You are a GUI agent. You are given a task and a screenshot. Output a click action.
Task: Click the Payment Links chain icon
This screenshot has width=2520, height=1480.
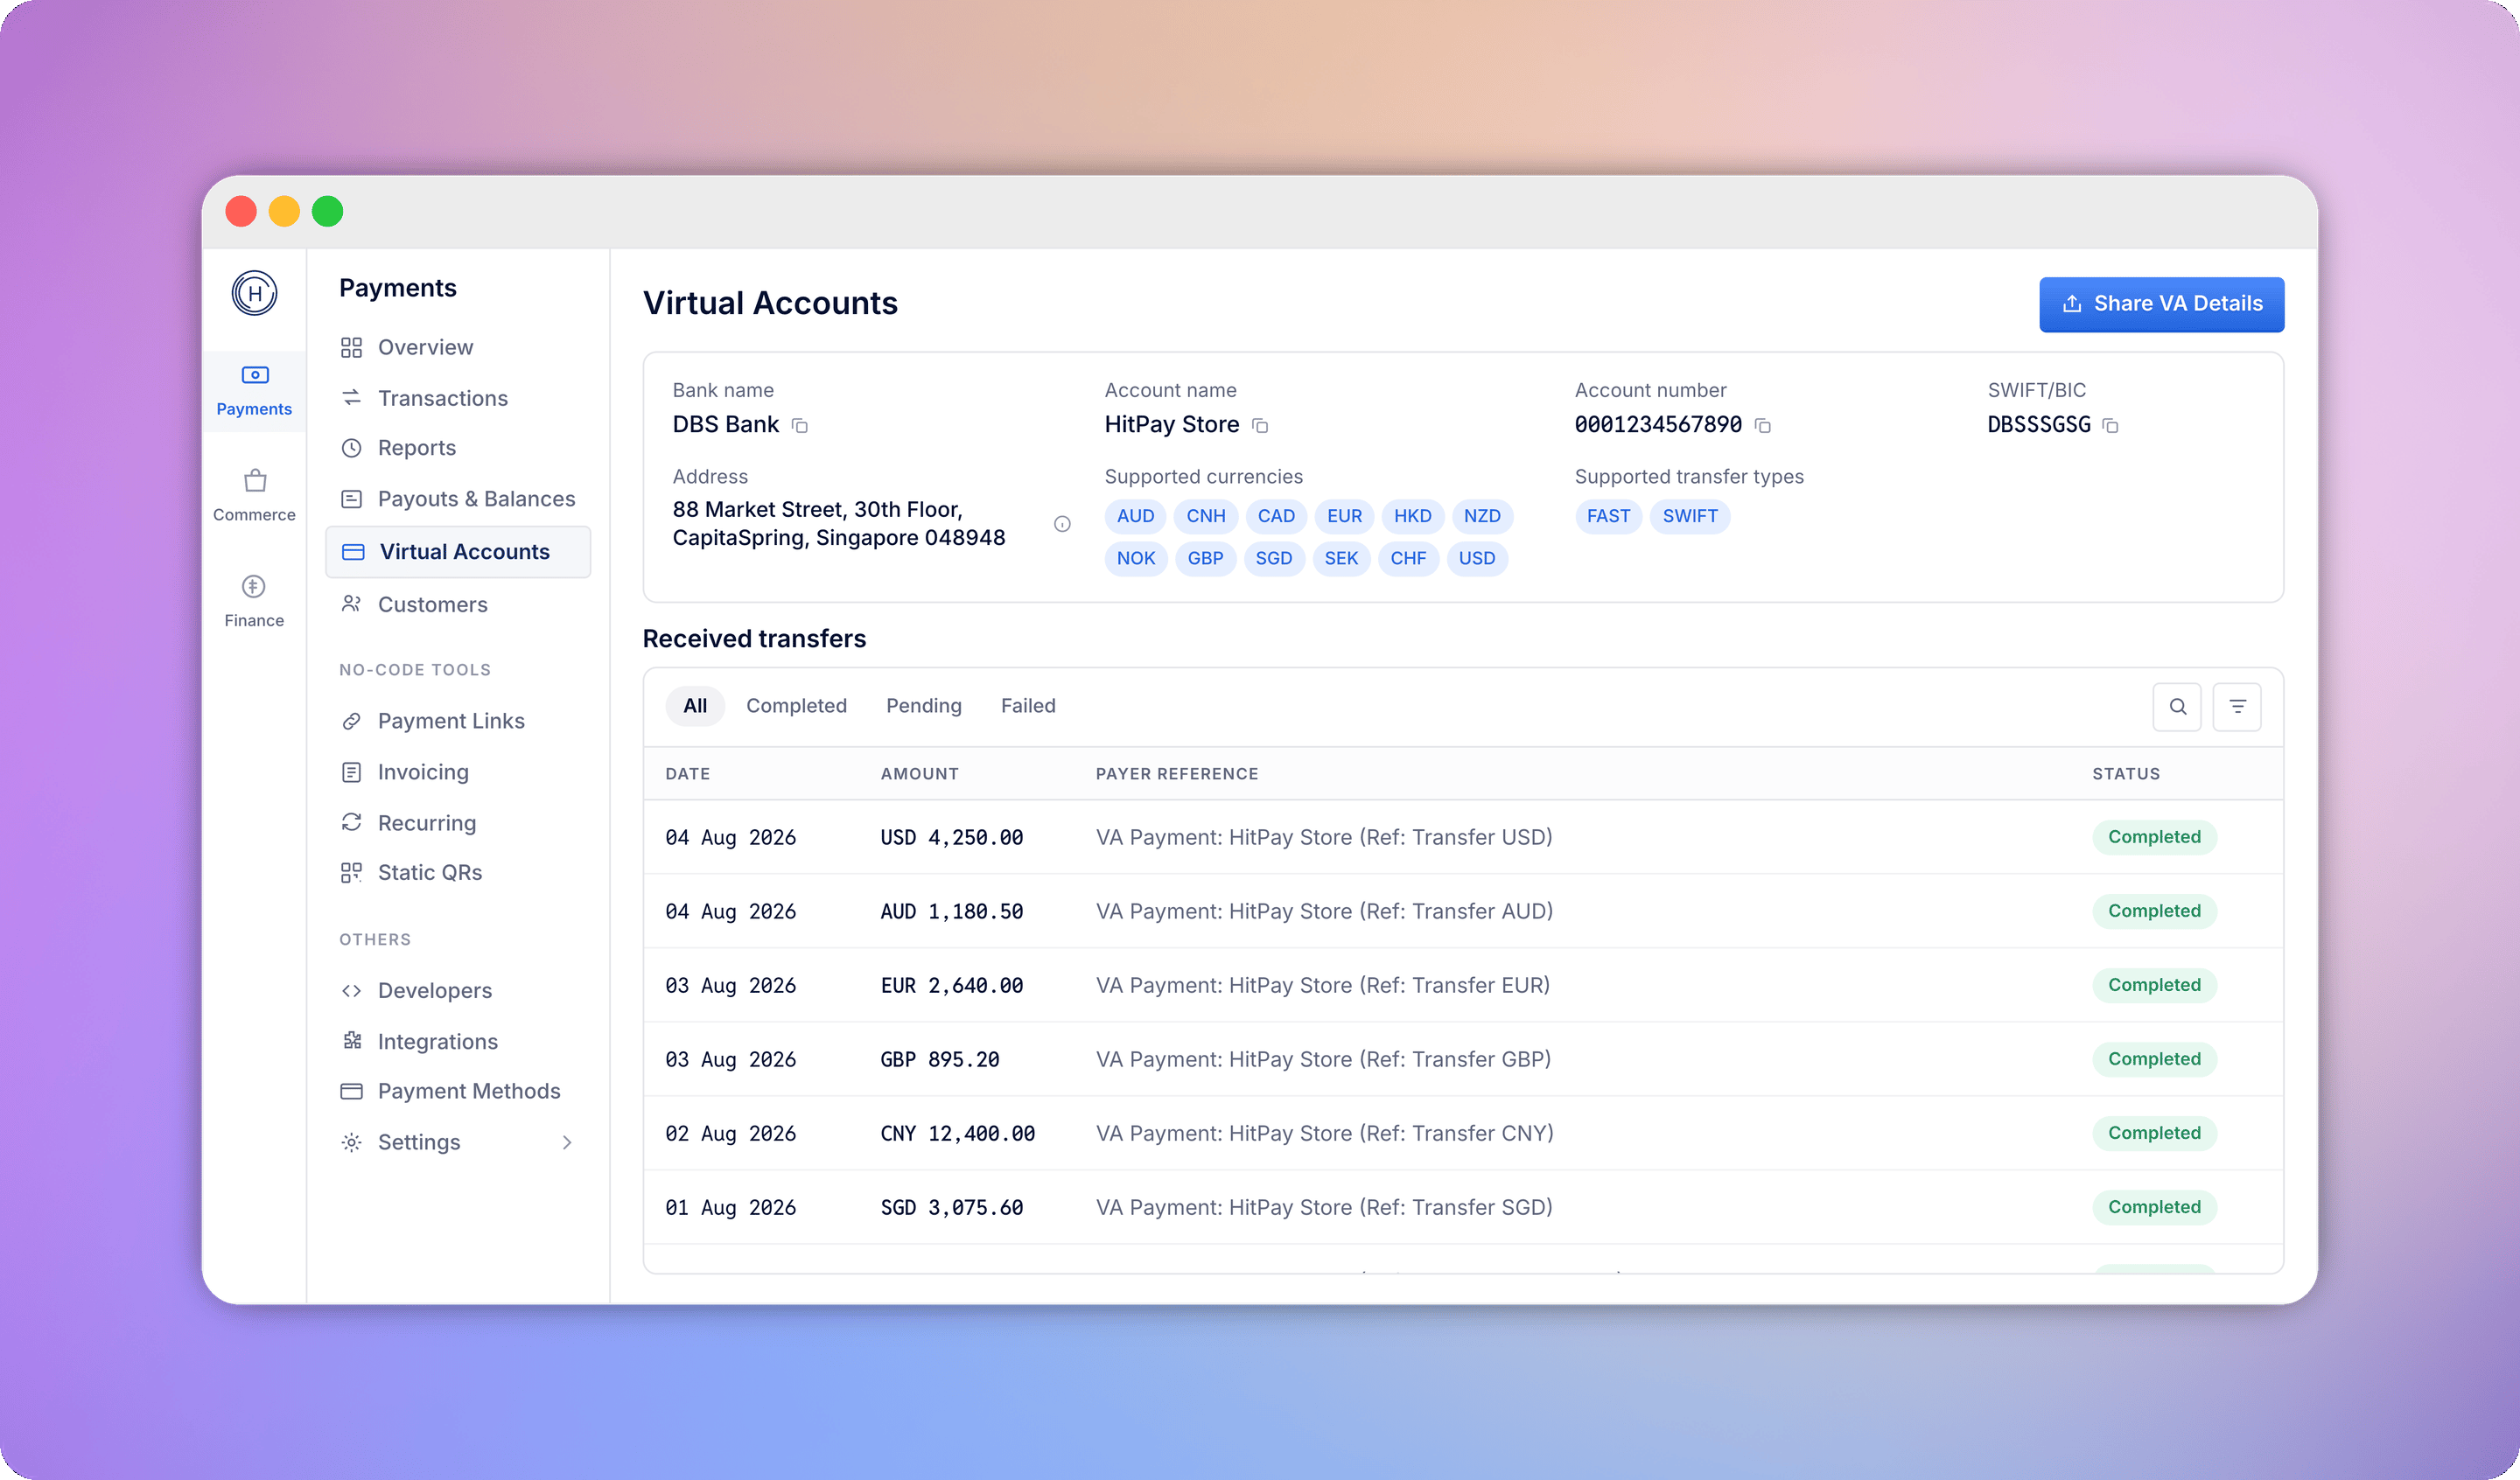coord(351,721)
